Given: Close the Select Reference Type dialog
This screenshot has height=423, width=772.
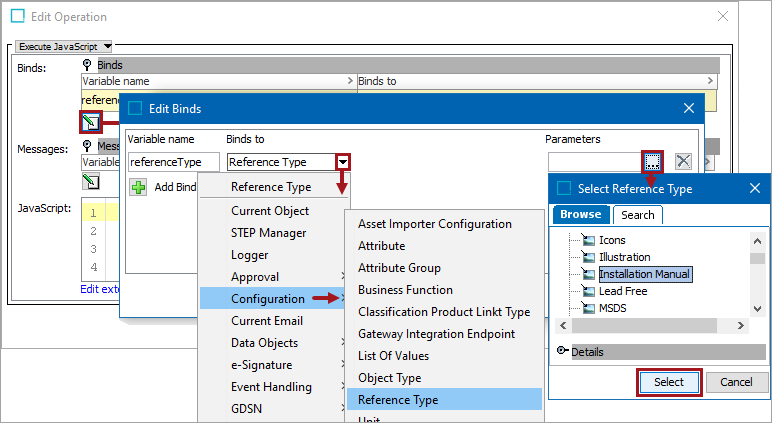Looking at the screenshot, I should pos(755,188).
